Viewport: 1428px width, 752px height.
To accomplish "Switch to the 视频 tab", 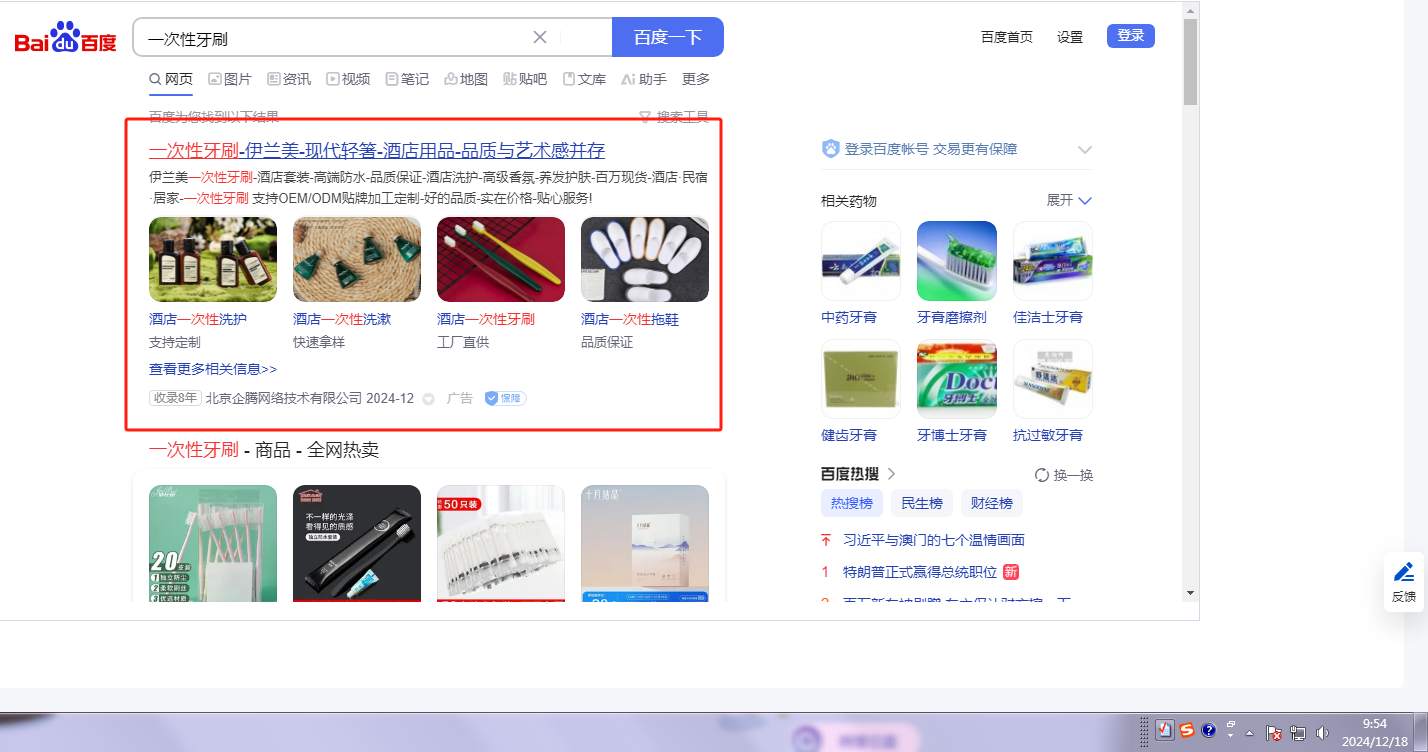I will (x=348, y=79).
